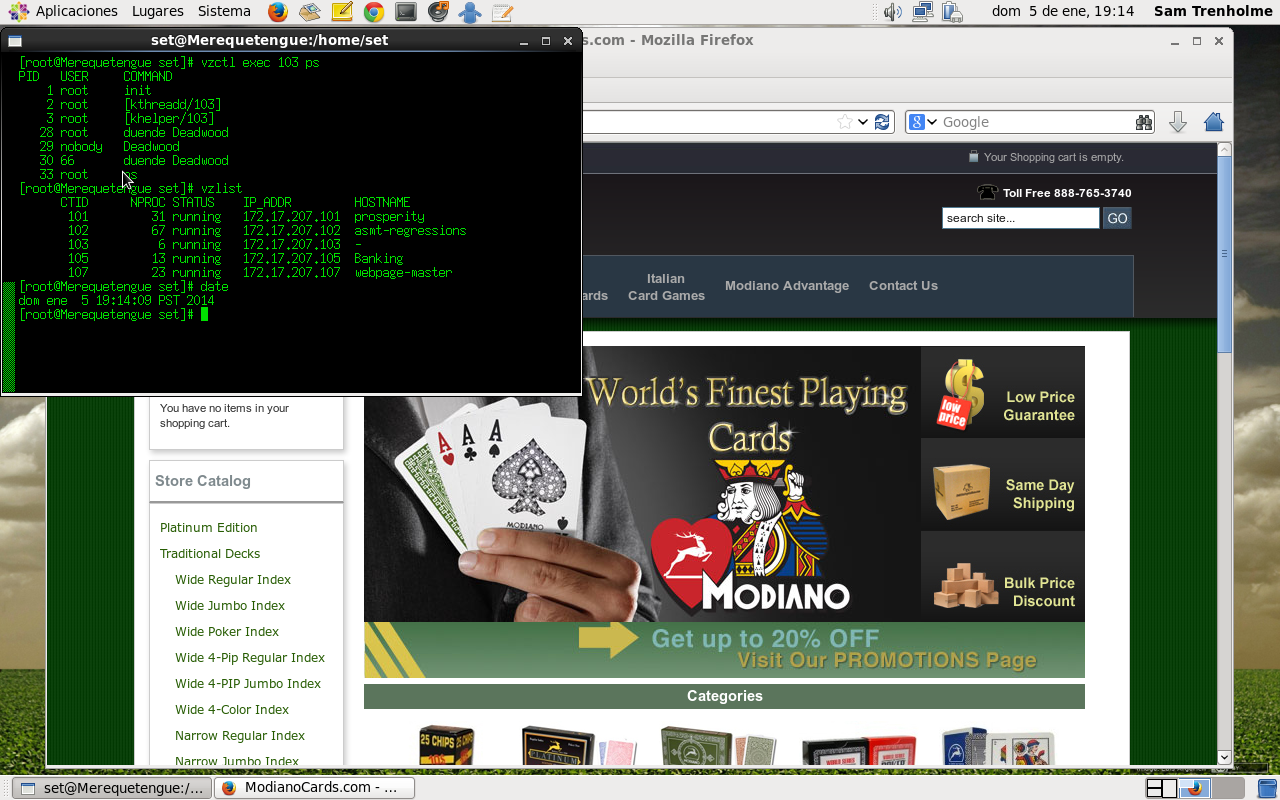Click the telephone icon beside Toll Free
The height and width of the screenshot is (800, 1280).
[x=988, y=192]
